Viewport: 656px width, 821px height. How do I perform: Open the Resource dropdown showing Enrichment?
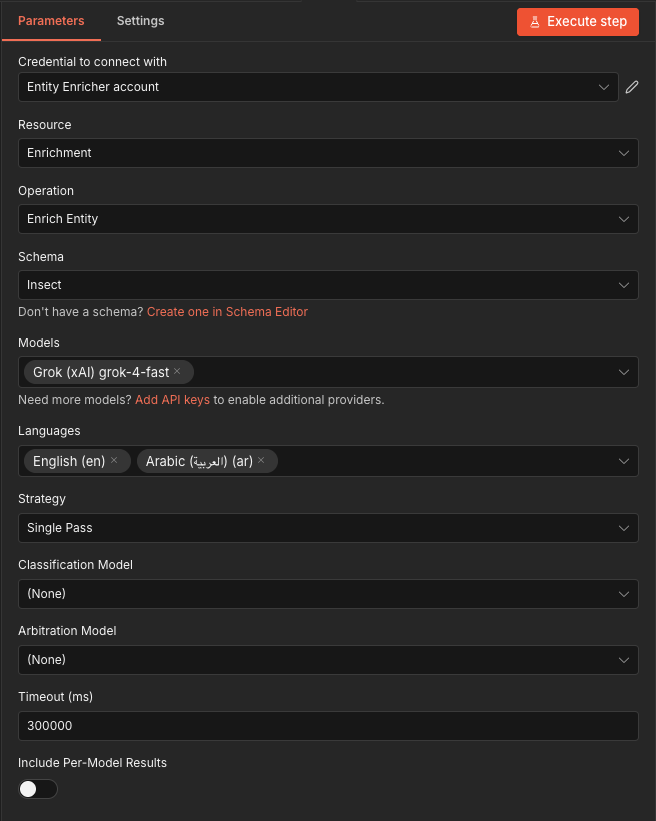328,153
